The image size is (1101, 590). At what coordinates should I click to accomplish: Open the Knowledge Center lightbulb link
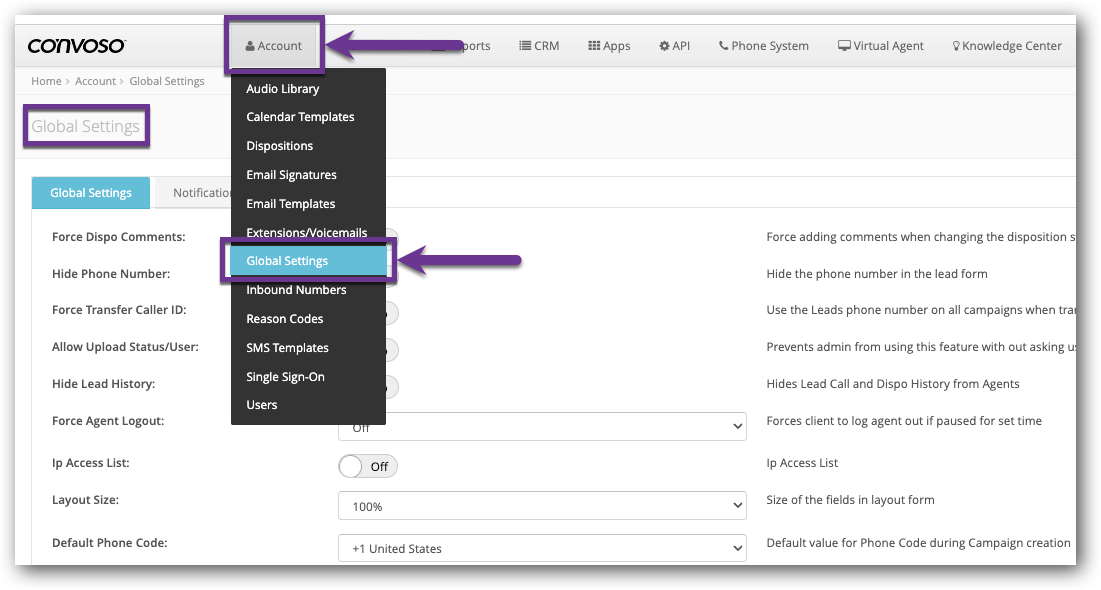coord(1006,46)
